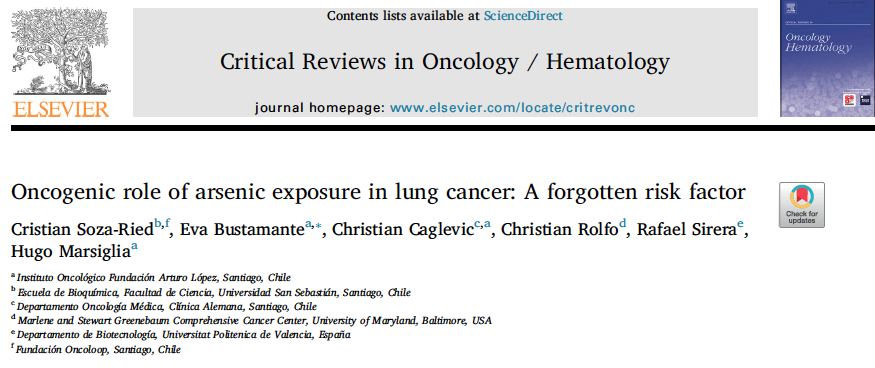Click the corresponding author asterisk after Bustamante
The height and width of the screenshot is (368, 875).
point(319,226)
